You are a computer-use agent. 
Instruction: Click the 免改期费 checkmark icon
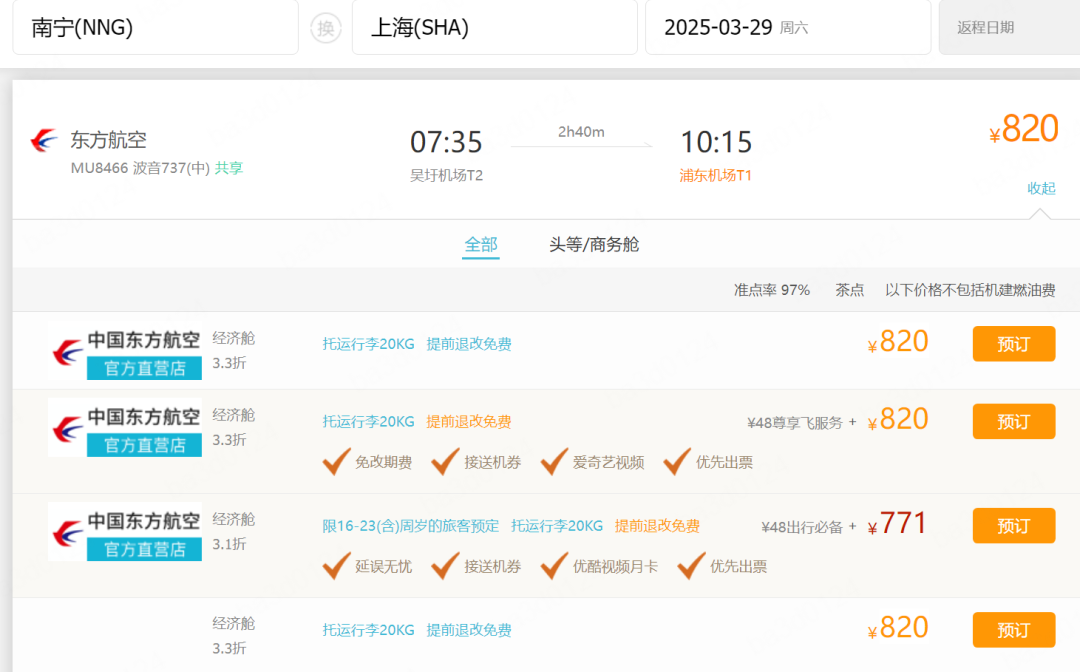tap(336, 462)
